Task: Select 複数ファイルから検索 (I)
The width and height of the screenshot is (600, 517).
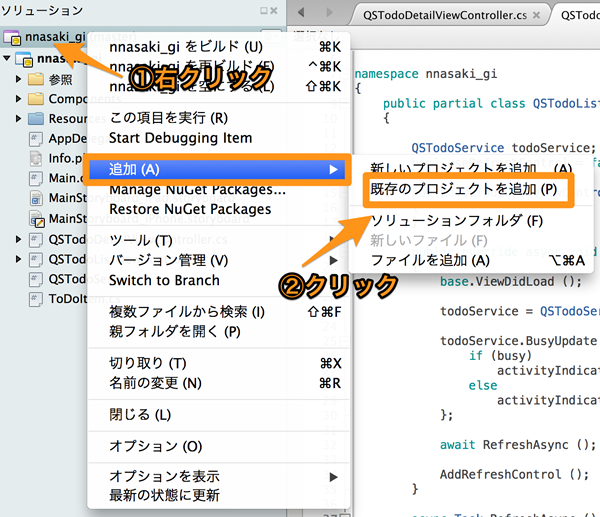Action: (x=218, y=312)
